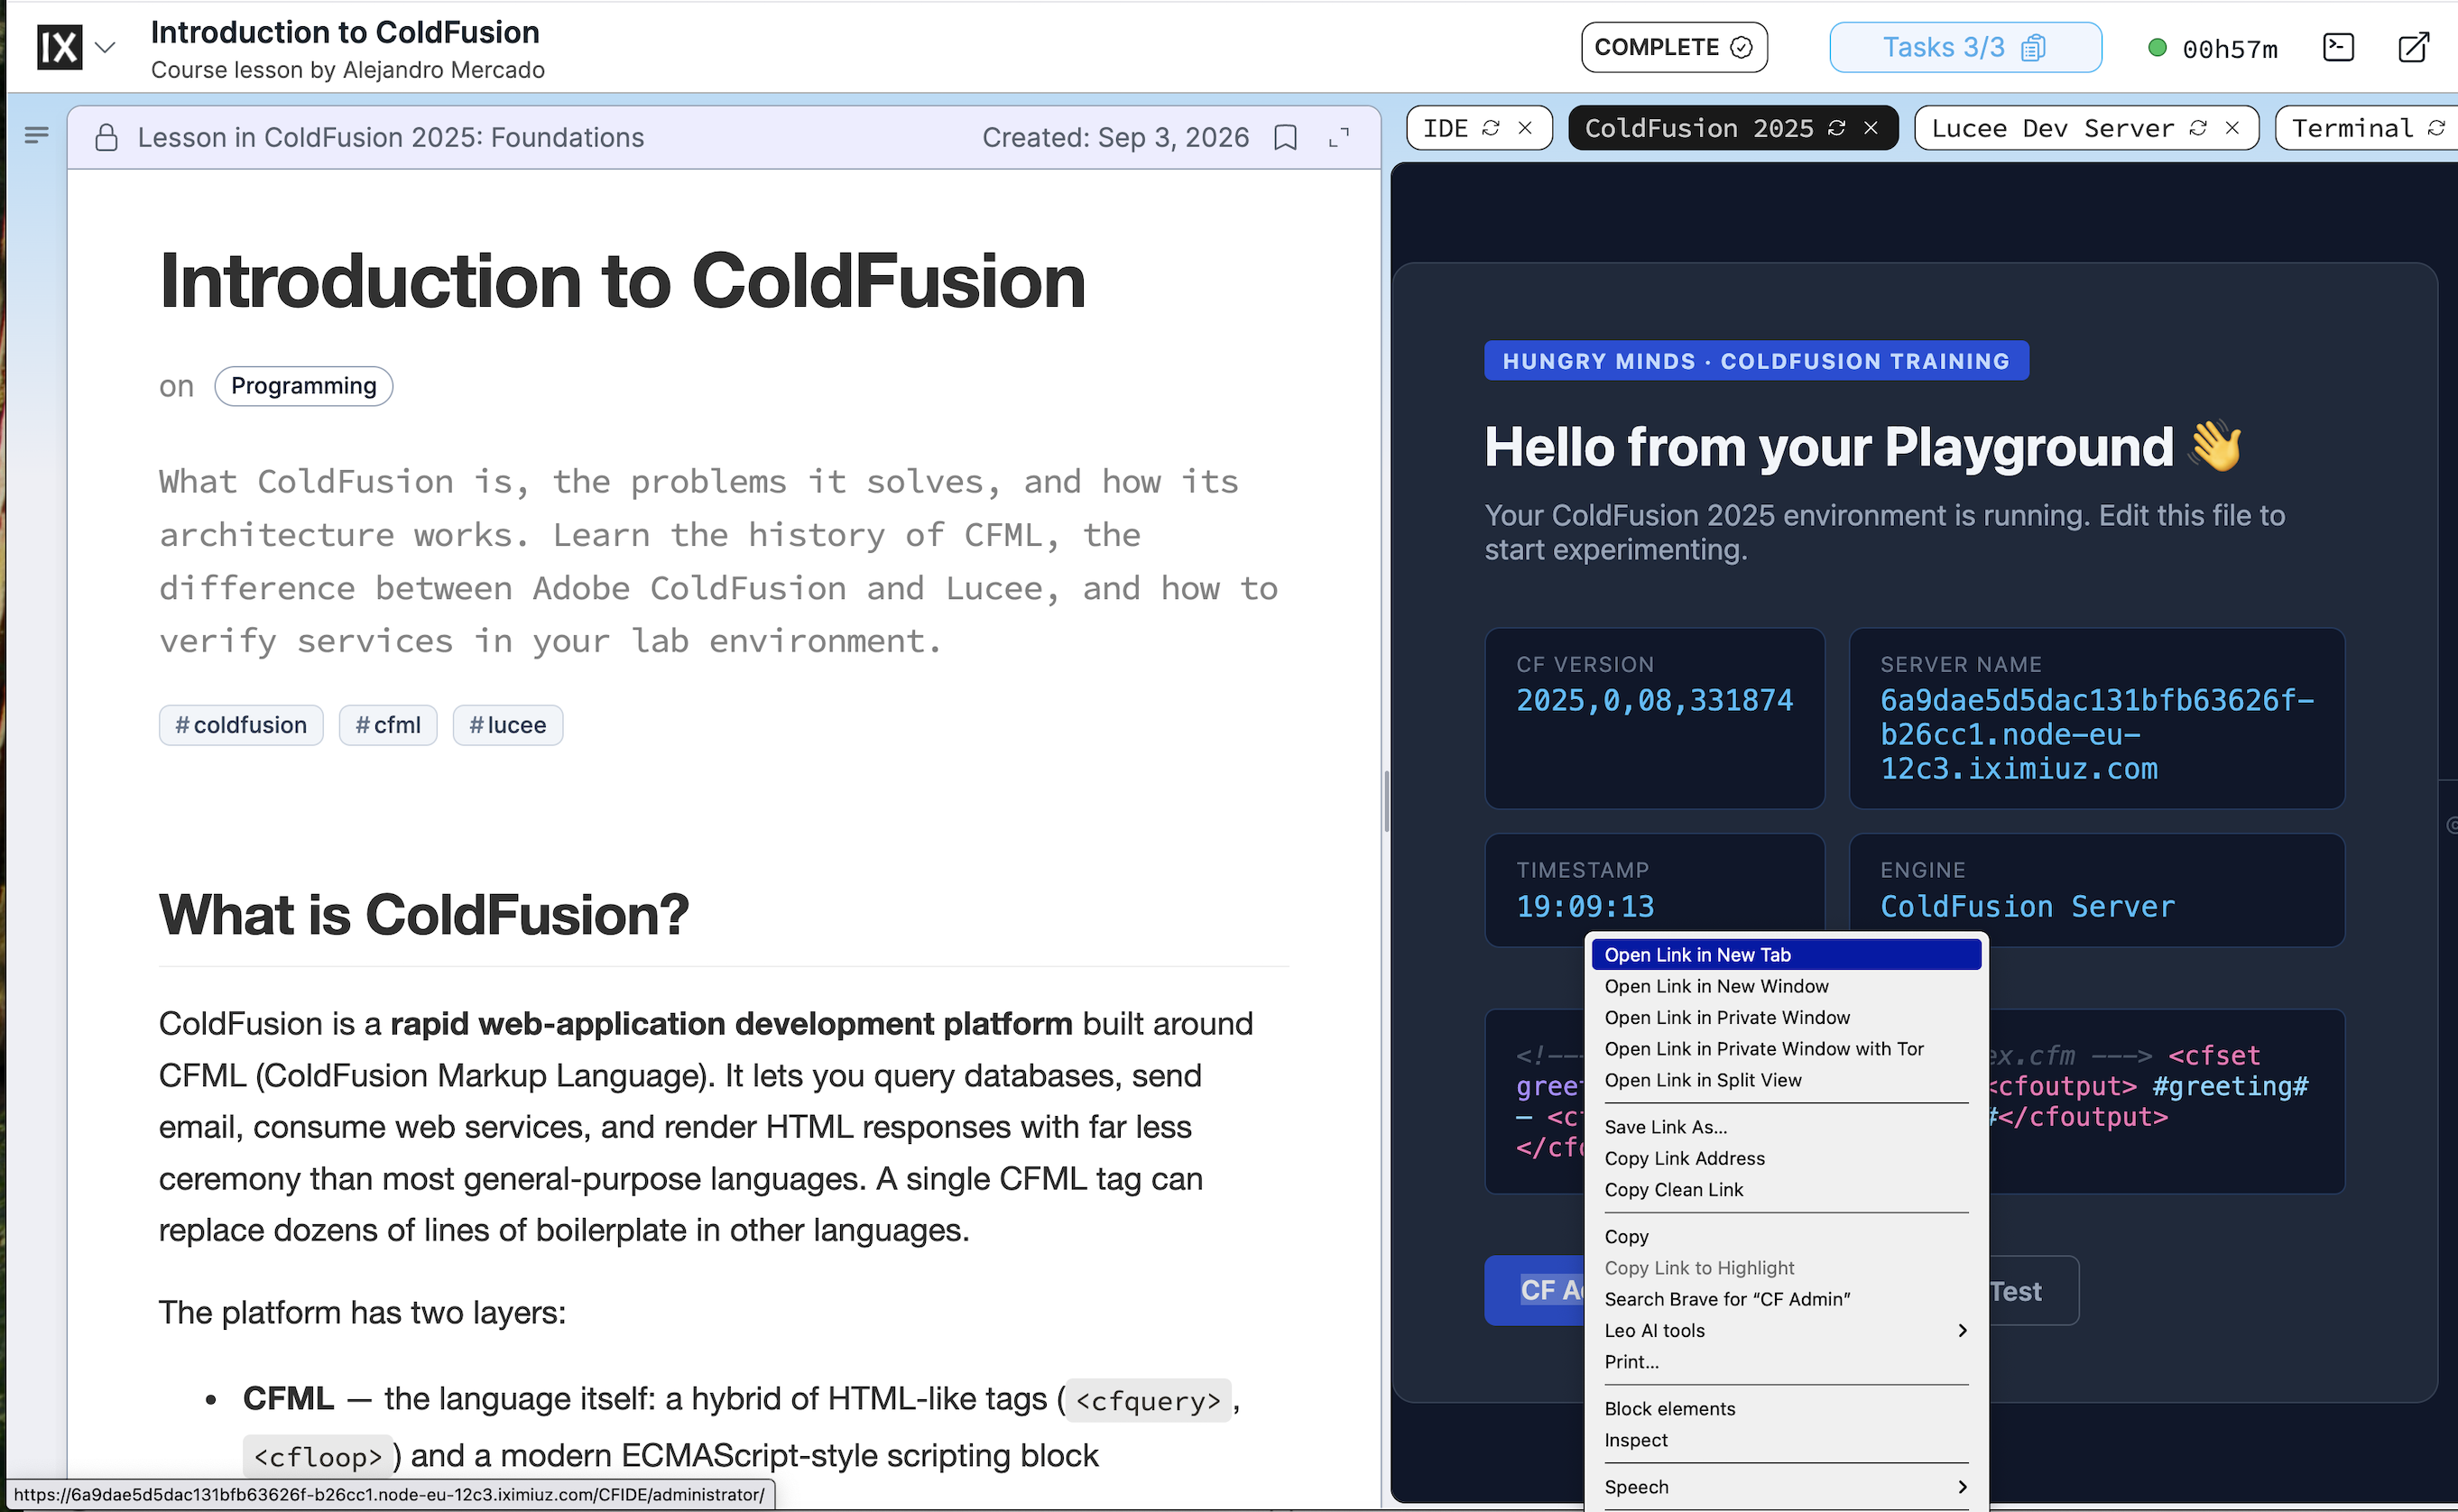Select Copy Clean Link
Image resolution: width=2458 pixels, height=1512 pixels.
click(1786, 1189)
